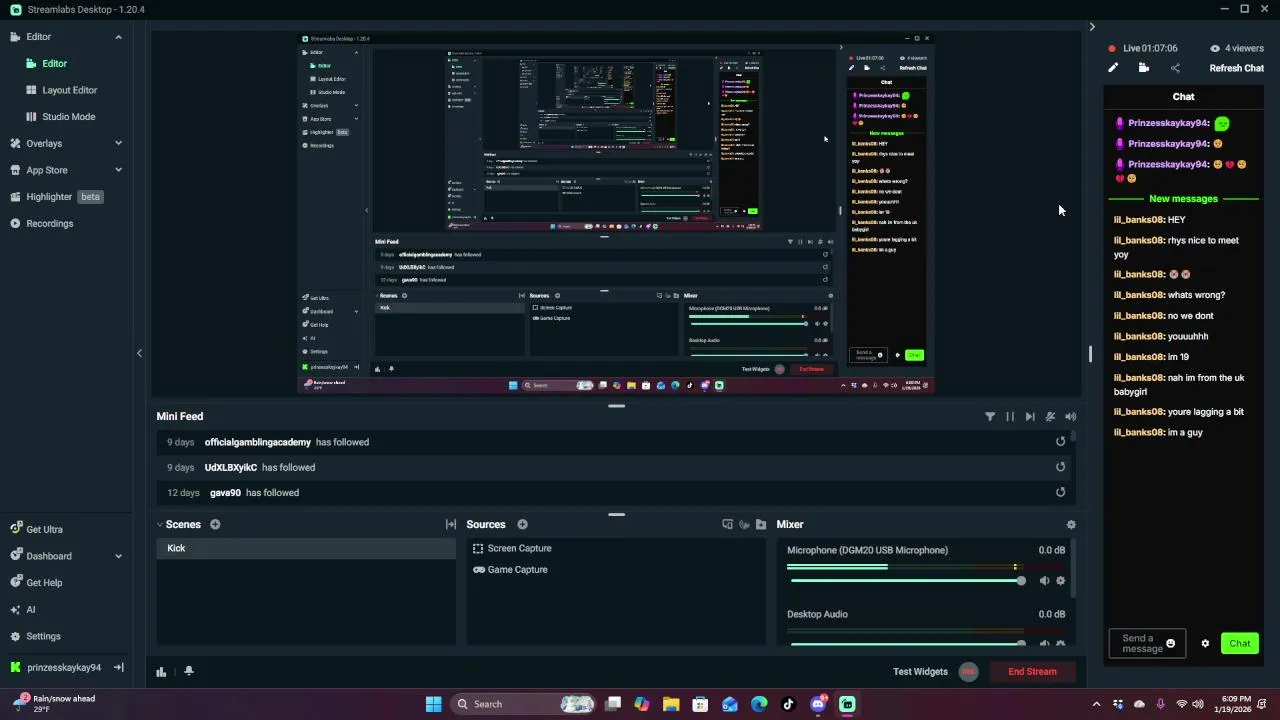Log out of the prinzesskaykay94 account
This screenshot has width=1280, height=720.
118,667
